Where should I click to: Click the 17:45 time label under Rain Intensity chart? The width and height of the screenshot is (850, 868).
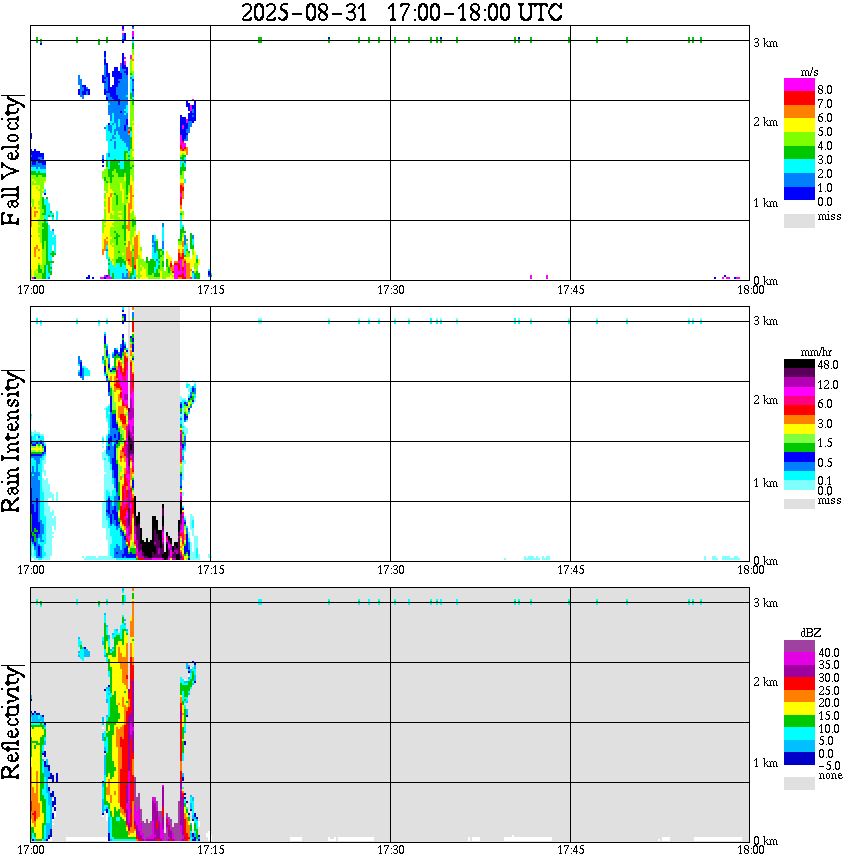tap(570, 570)
